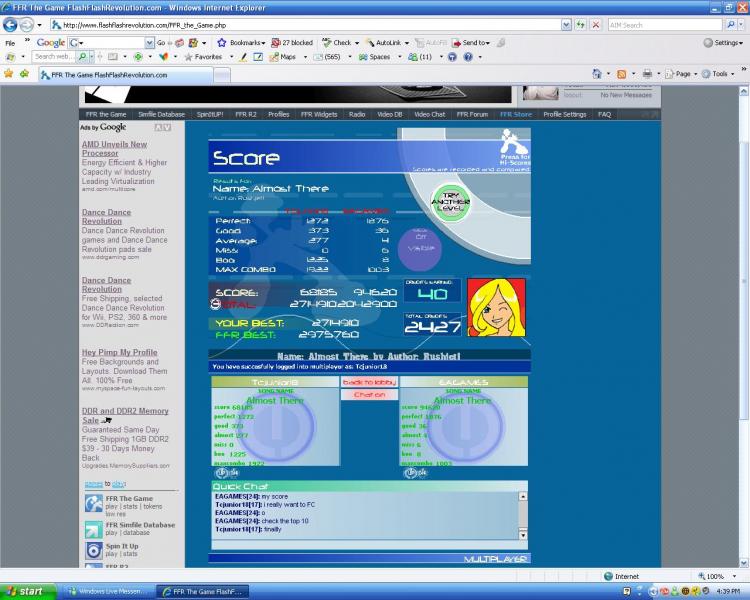
Task: Open the File menu
Action: (x=10, y=43)
